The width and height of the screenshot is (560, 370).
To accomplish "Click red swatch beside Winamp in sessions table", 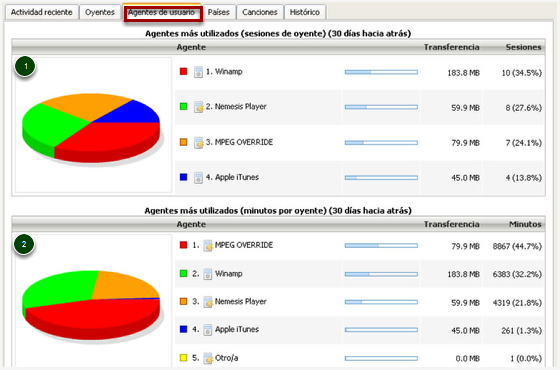I will point(184,71).
